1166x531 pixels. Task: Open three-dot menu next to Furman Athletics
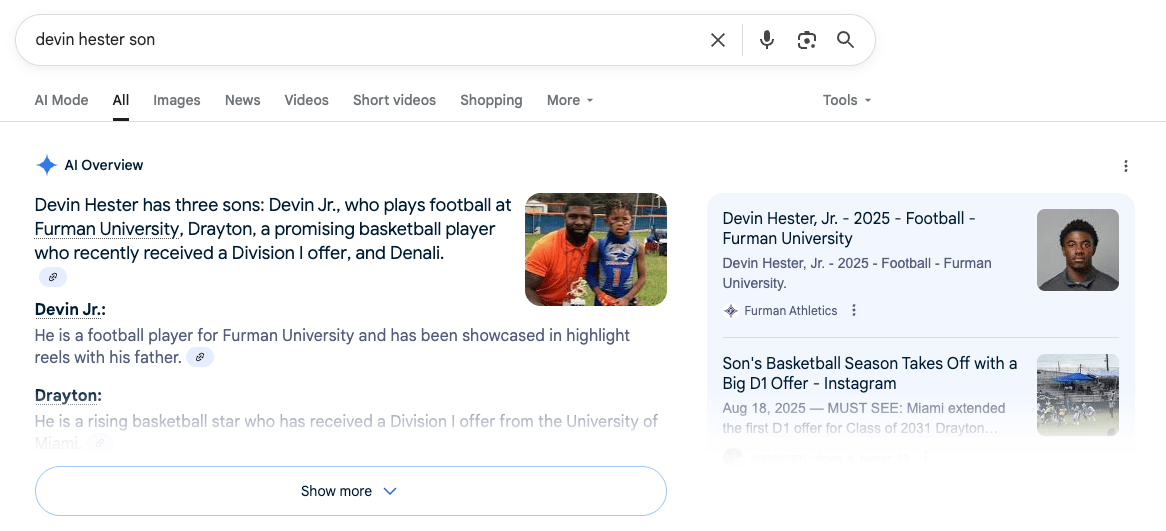854,310
